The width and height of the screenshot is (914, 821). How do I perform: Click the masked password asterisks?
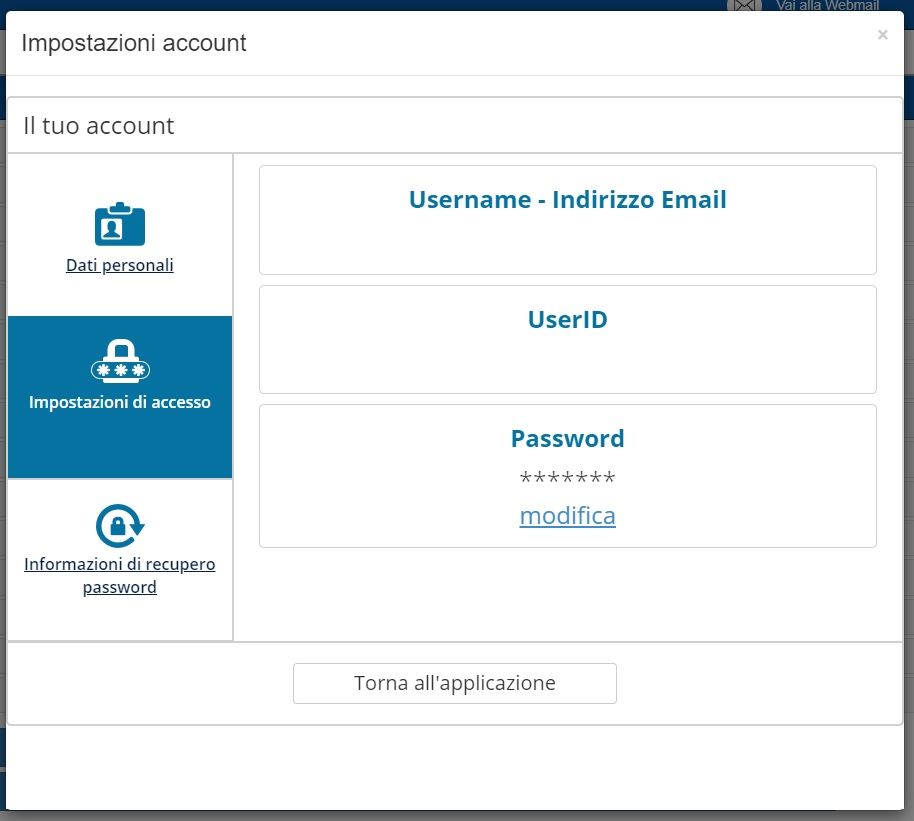pyautogui.click(x=567, y=480)
